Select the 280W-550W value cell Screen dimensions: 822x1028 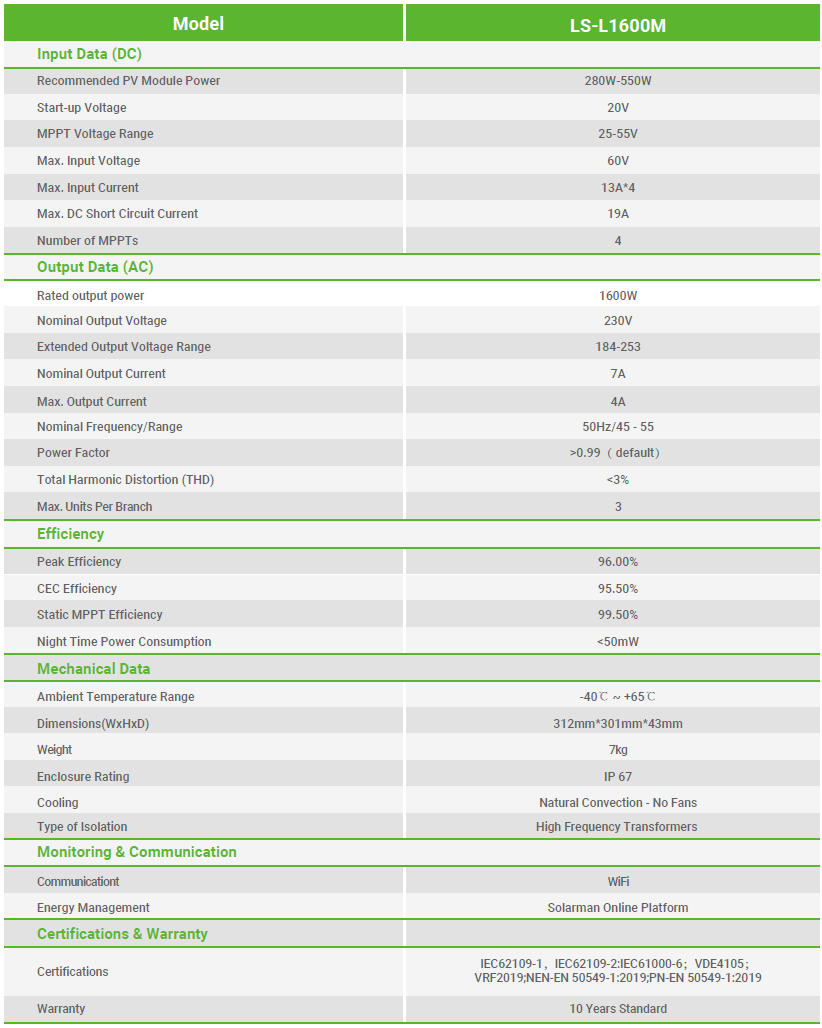(x=618, y=81)
